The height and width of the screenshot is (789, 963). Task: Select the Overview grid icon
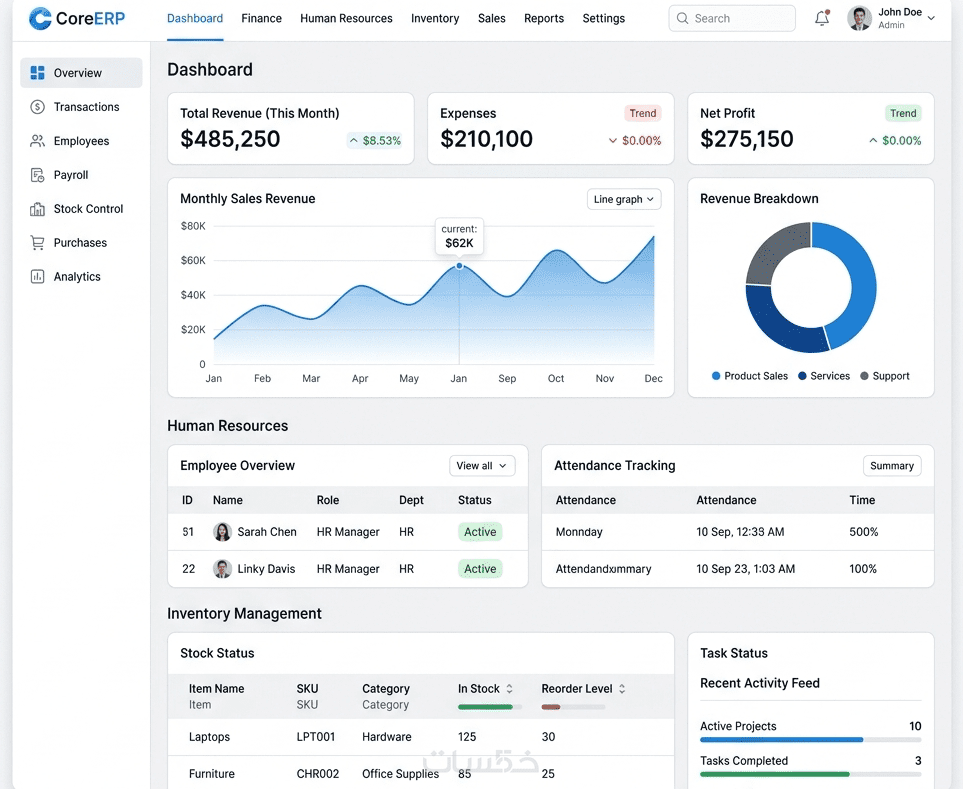coord(37,73)
